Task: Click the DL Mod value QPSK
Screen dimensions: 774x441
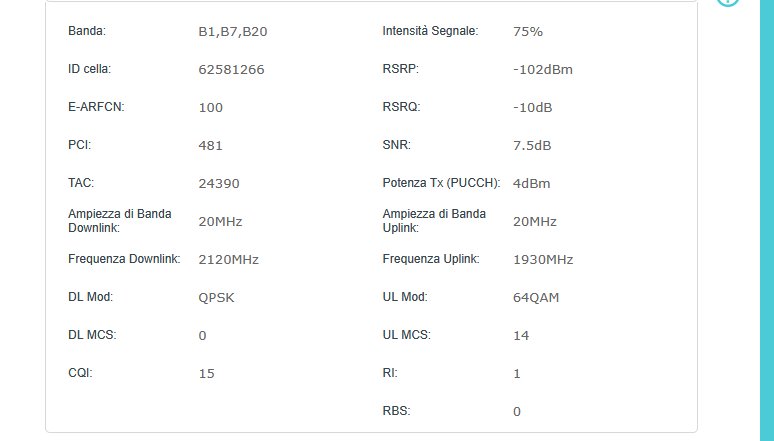Action: (x=216, y=298)
